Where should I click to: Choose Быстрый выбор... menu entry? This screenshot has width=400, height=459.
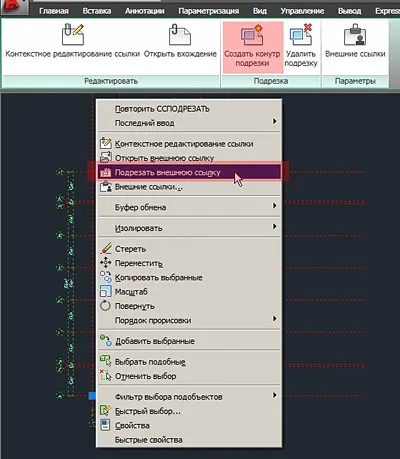(x=189, y=411)
